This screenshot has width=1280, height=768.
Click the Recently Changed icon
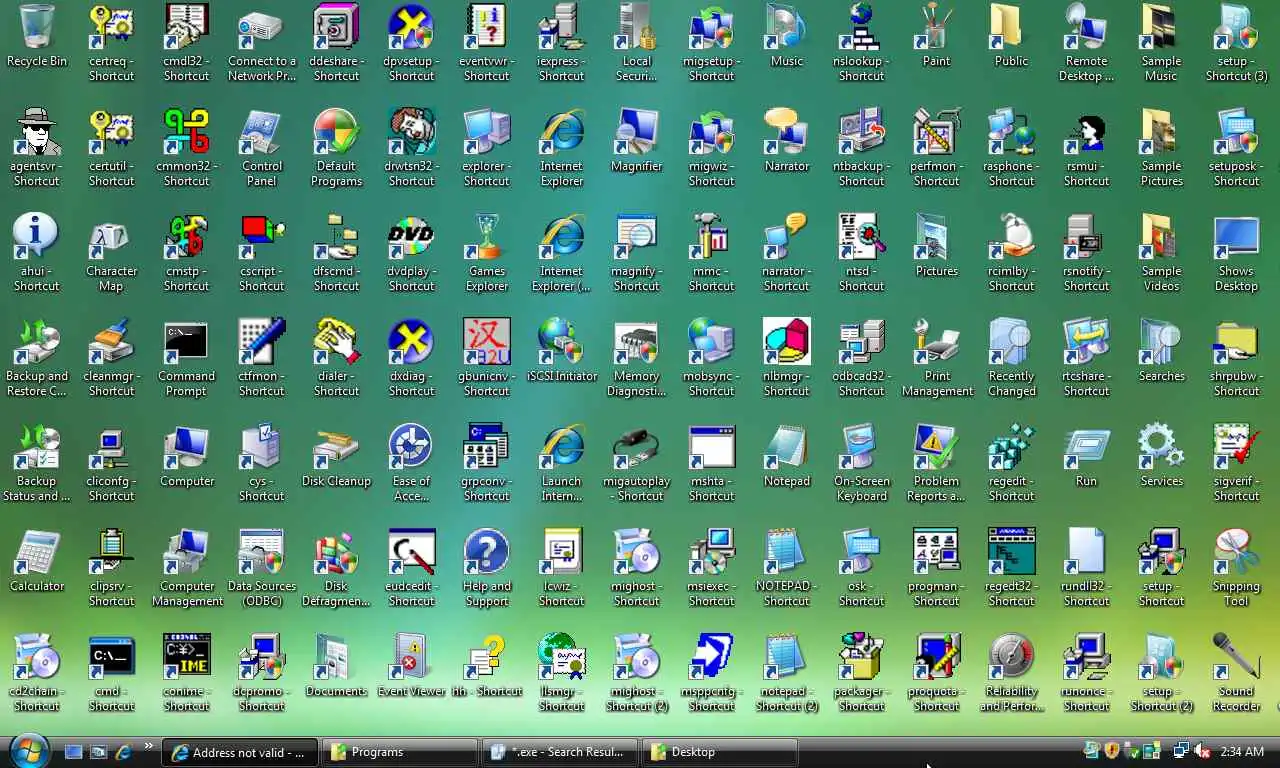(x=1012, y=342)
